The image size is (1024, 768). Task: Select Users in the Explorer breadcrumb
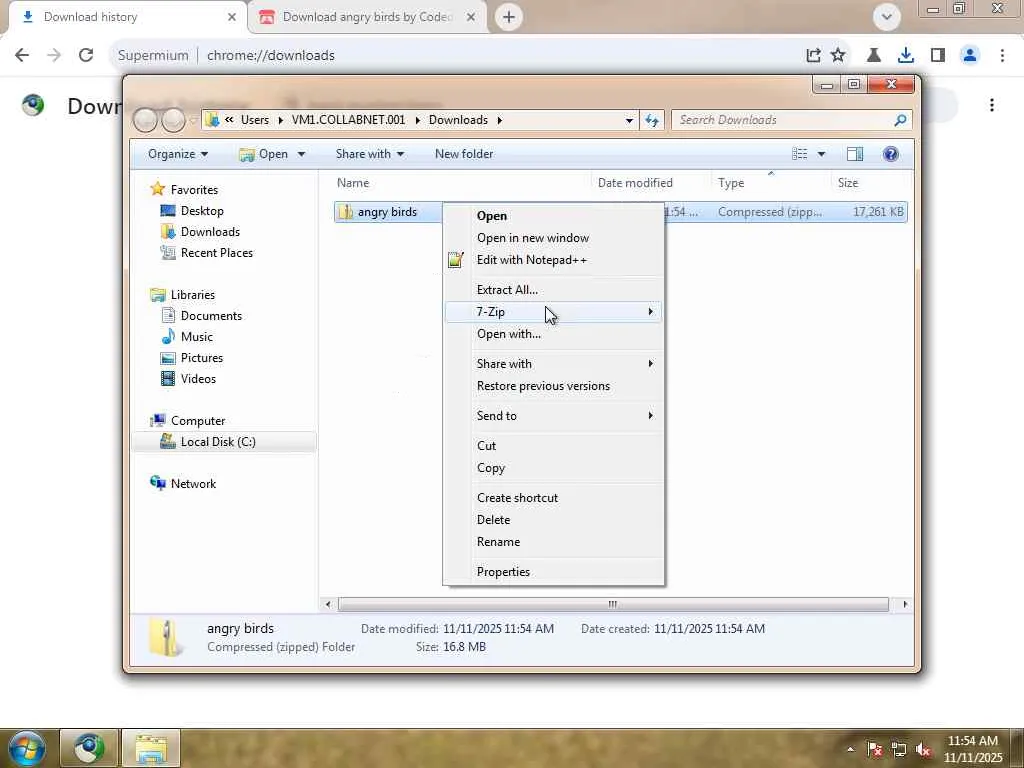pos(255,120)
